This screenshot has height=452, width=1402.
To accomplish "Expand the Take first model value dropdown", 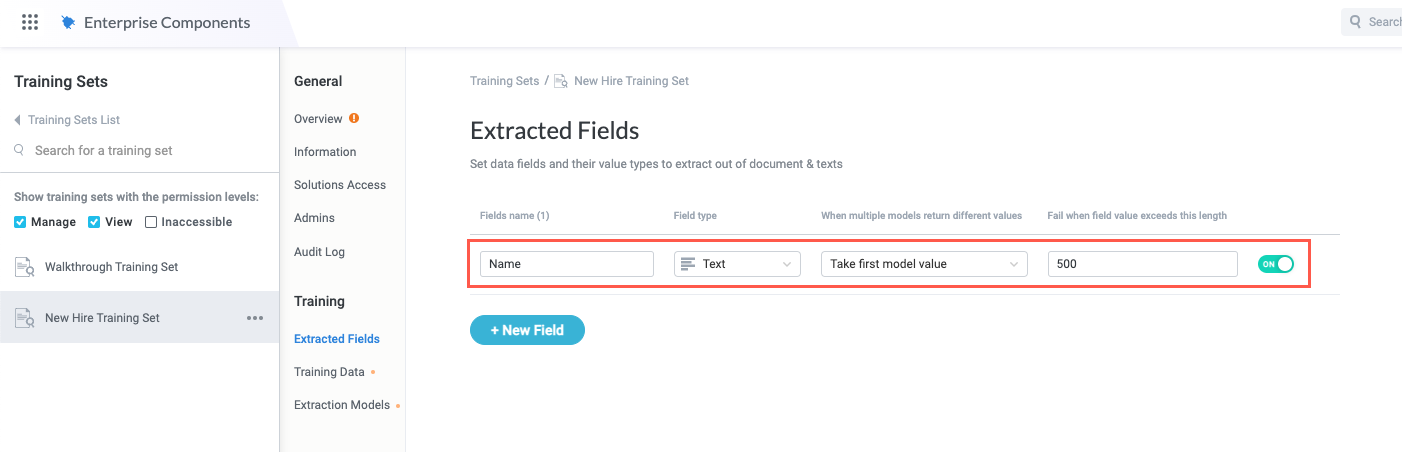I will [x=924, y=264].
